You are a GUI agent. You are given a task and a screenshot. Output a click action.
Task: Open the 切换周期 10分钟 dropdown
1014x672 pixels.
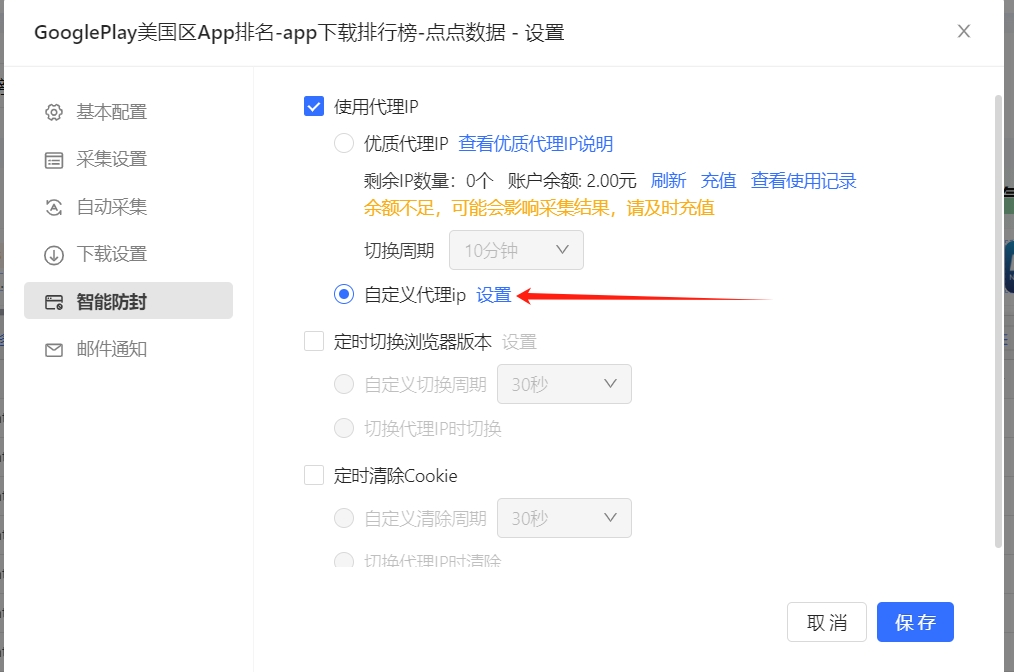pos(516,250)
